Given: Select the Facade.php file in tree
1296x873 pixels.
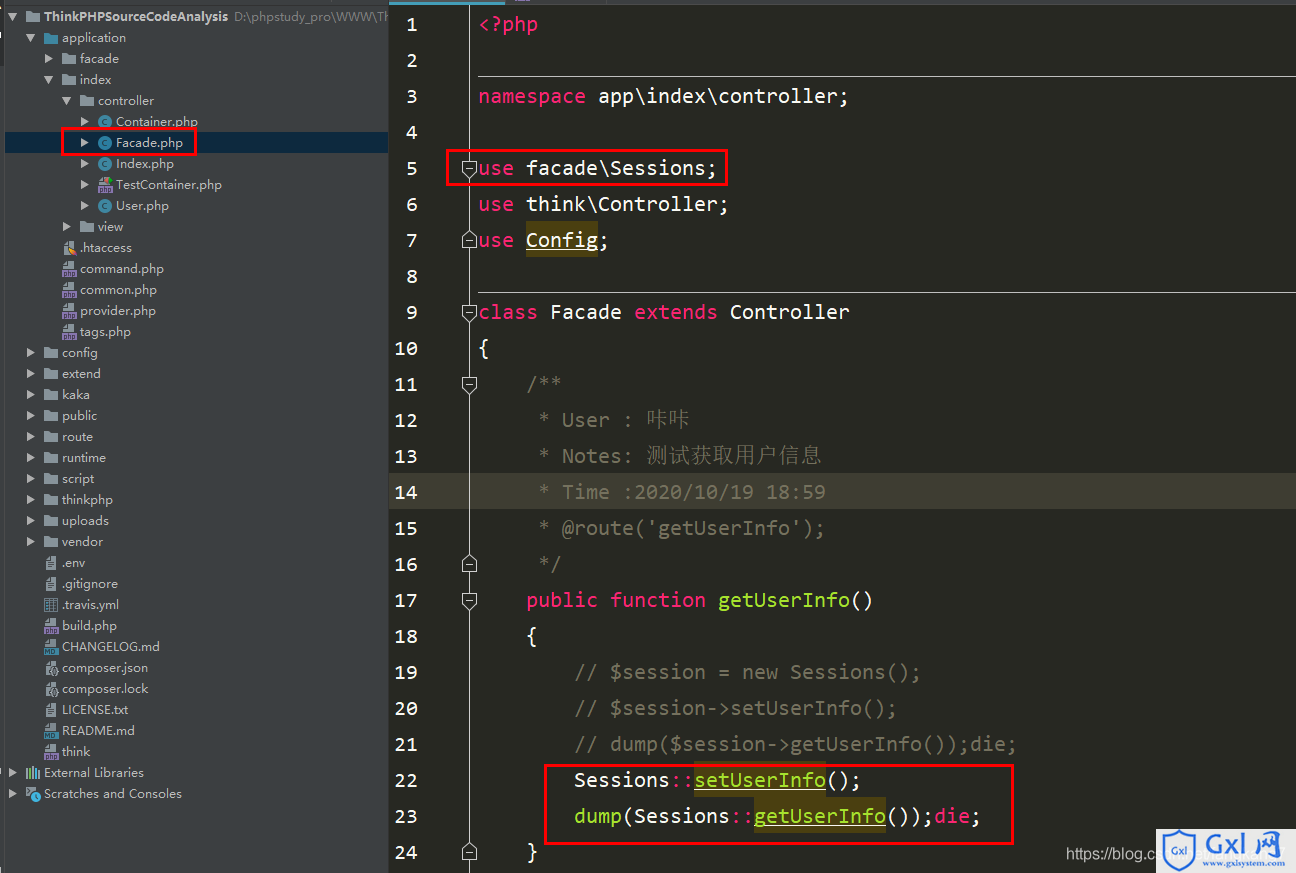Looking at the screenshot, I should point(149,143).
